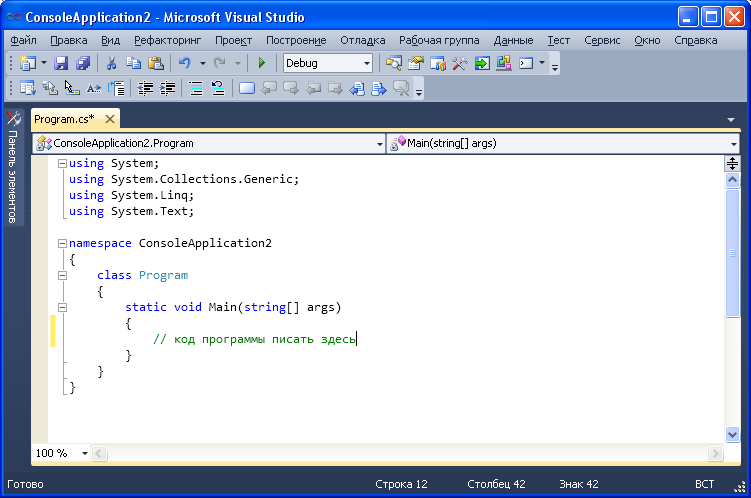This screenshot has width=751, height=498.
Task: Click 'Строка 12' in the status bar
Action: (401, 484)
